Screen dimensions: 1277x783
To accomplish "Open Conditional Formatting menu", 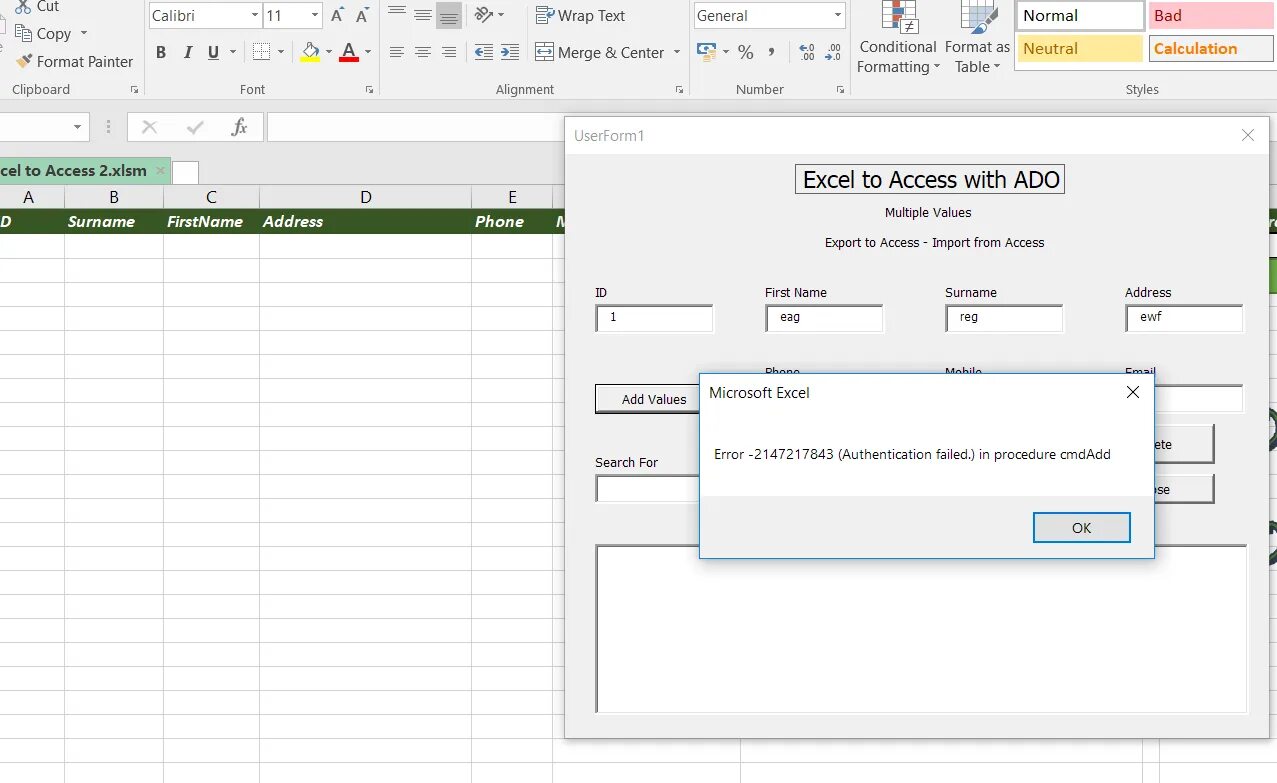I will (898, 38).
